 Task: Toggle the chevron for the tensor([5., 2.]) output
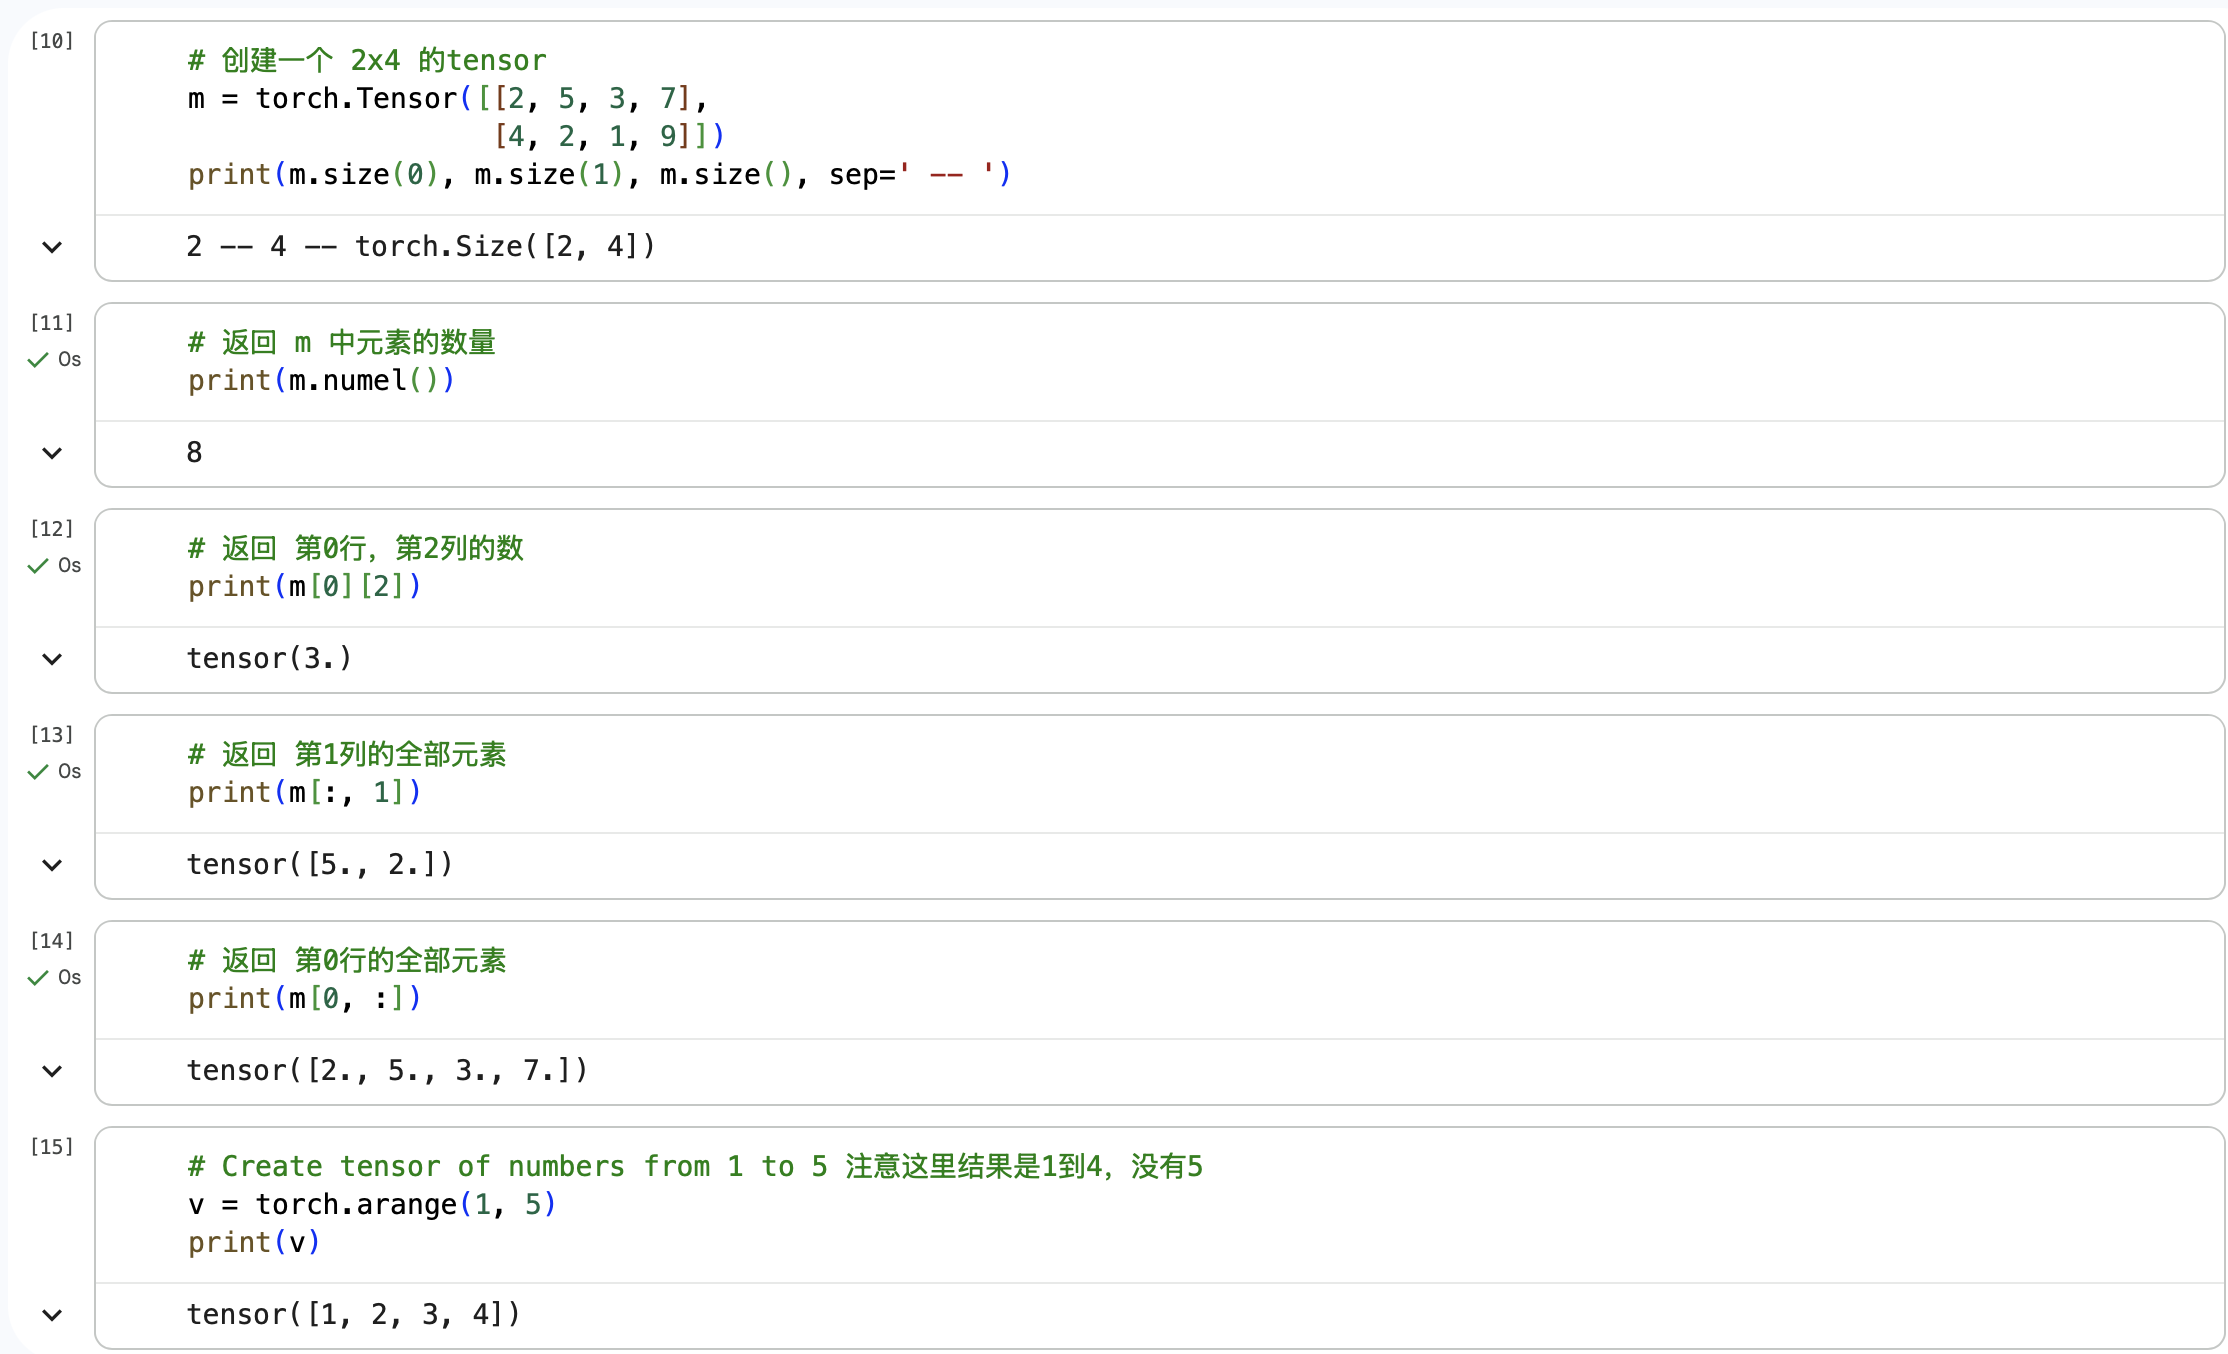(x=51, y=865)
